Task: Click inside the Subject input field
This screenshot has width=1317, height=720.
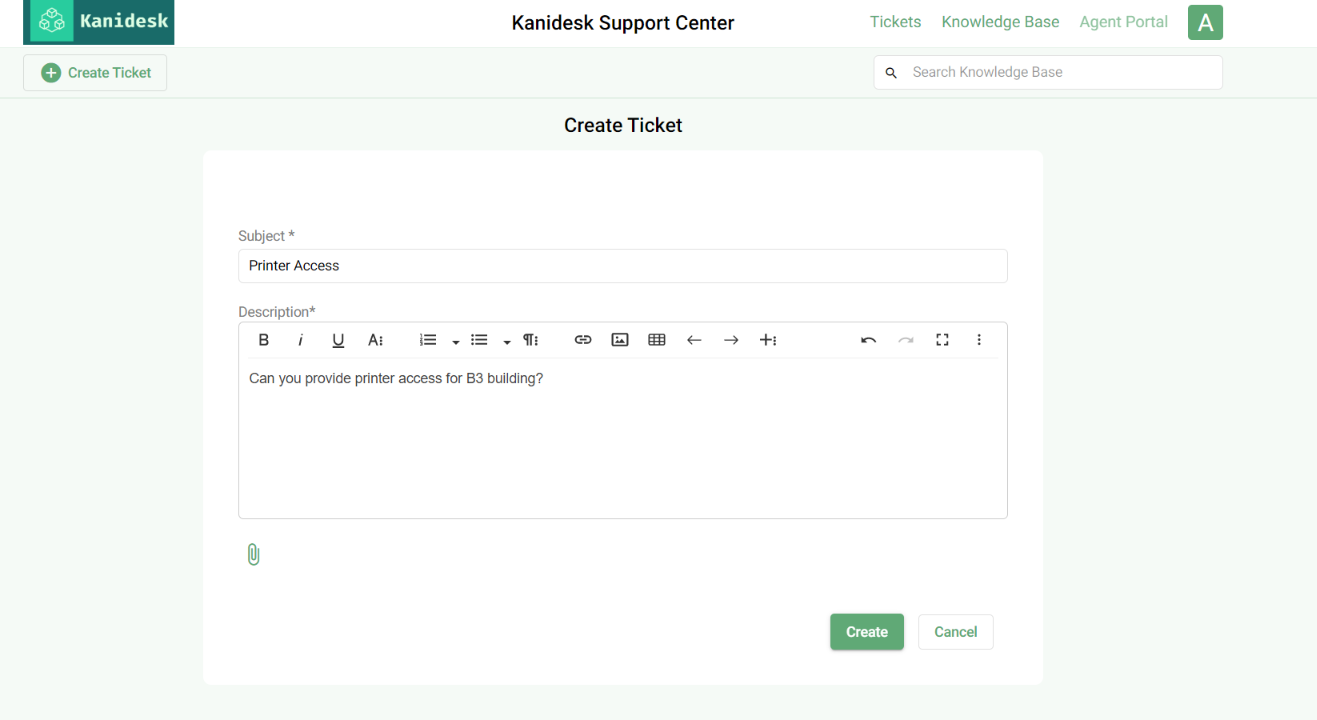Action: point(622,265)
